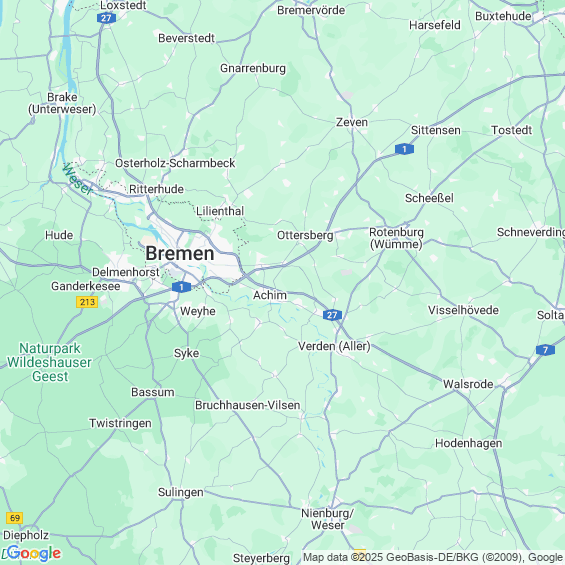Select the Bremen city label
The height and width of the screenshot is (565, 565).
pos(179,253)
